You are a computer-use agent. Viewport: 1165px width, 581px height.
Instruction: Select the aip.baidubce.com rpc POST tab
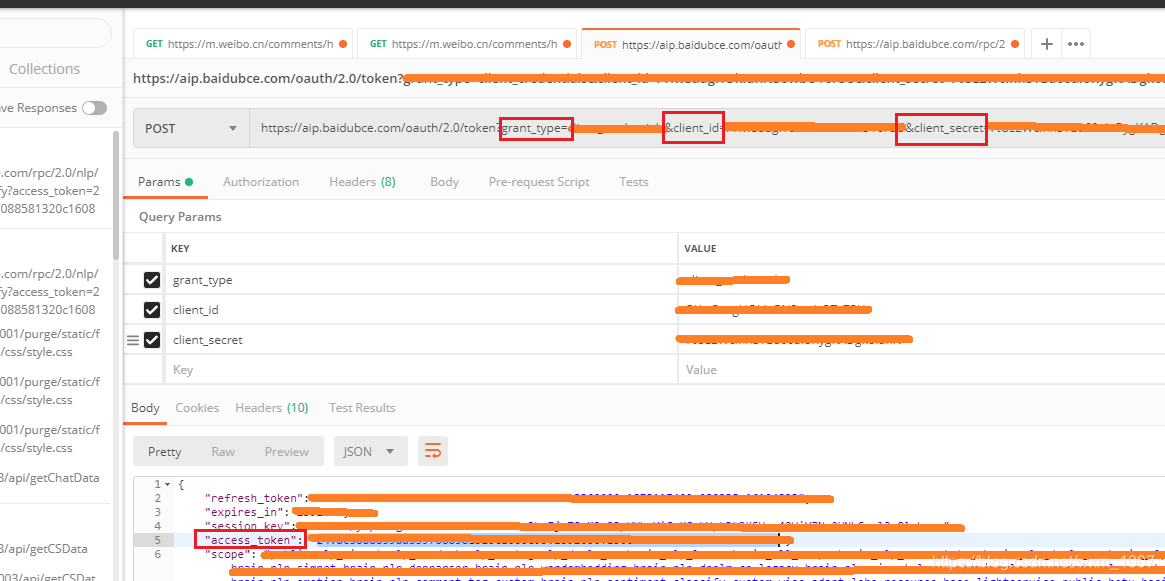[x=915, y=44]
